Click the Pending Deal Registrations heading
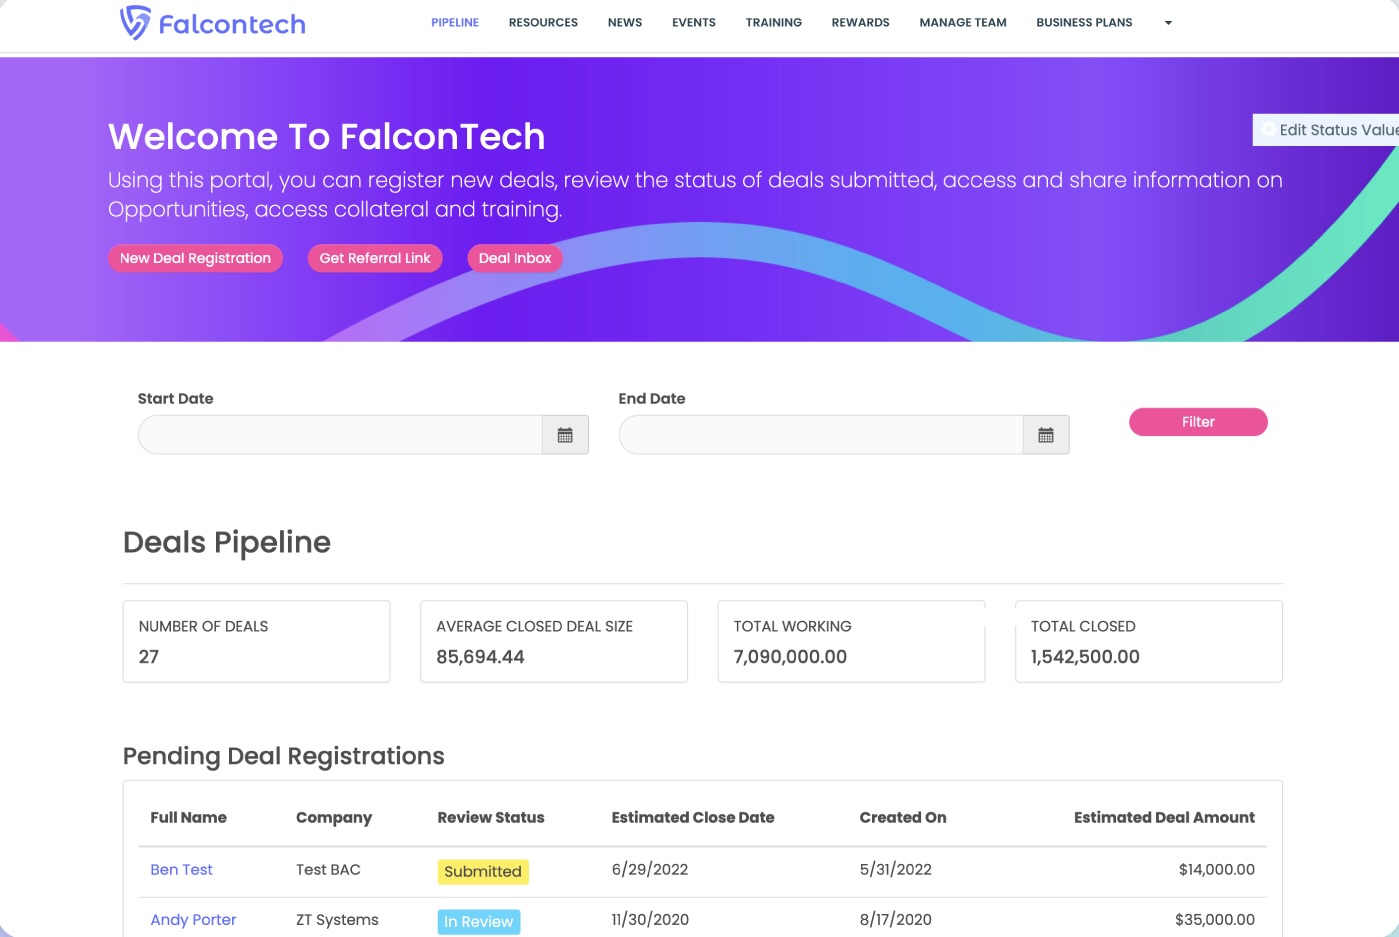The height and width of the screenshot is (937, 1399). 284,756
